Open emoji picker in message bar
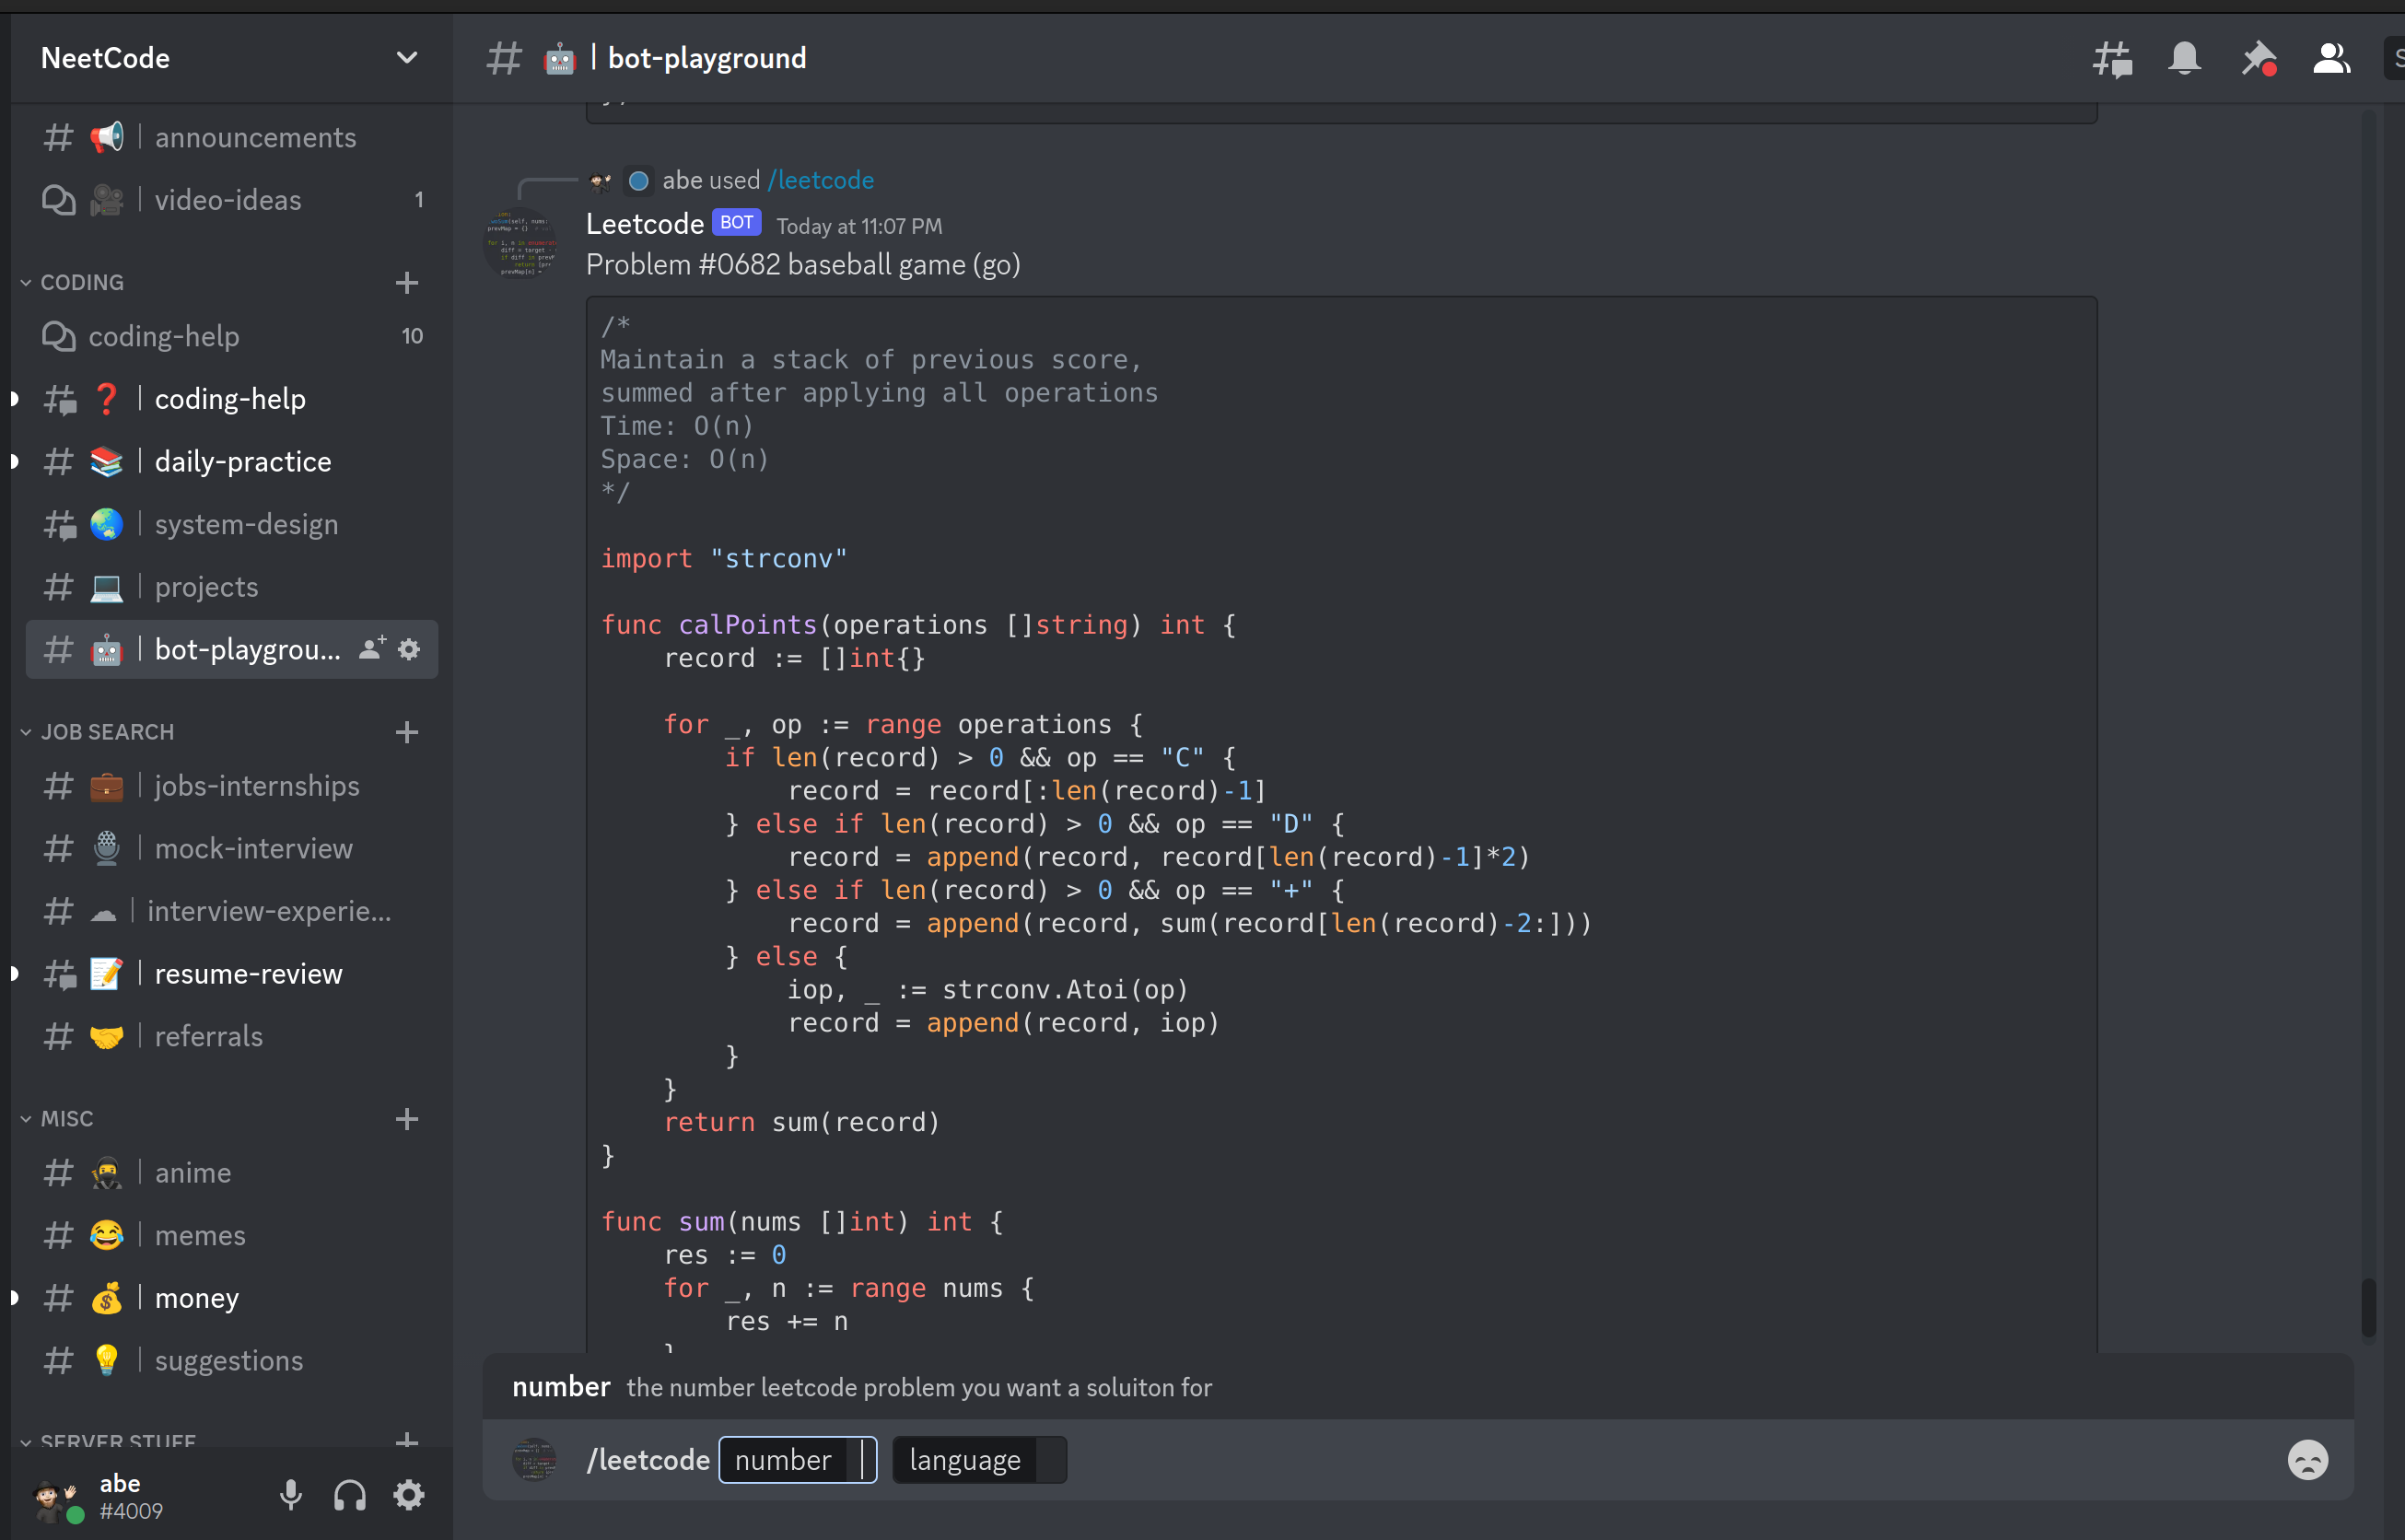This screenshot has height=1540, width=2405. [x=2307, y=1460]
